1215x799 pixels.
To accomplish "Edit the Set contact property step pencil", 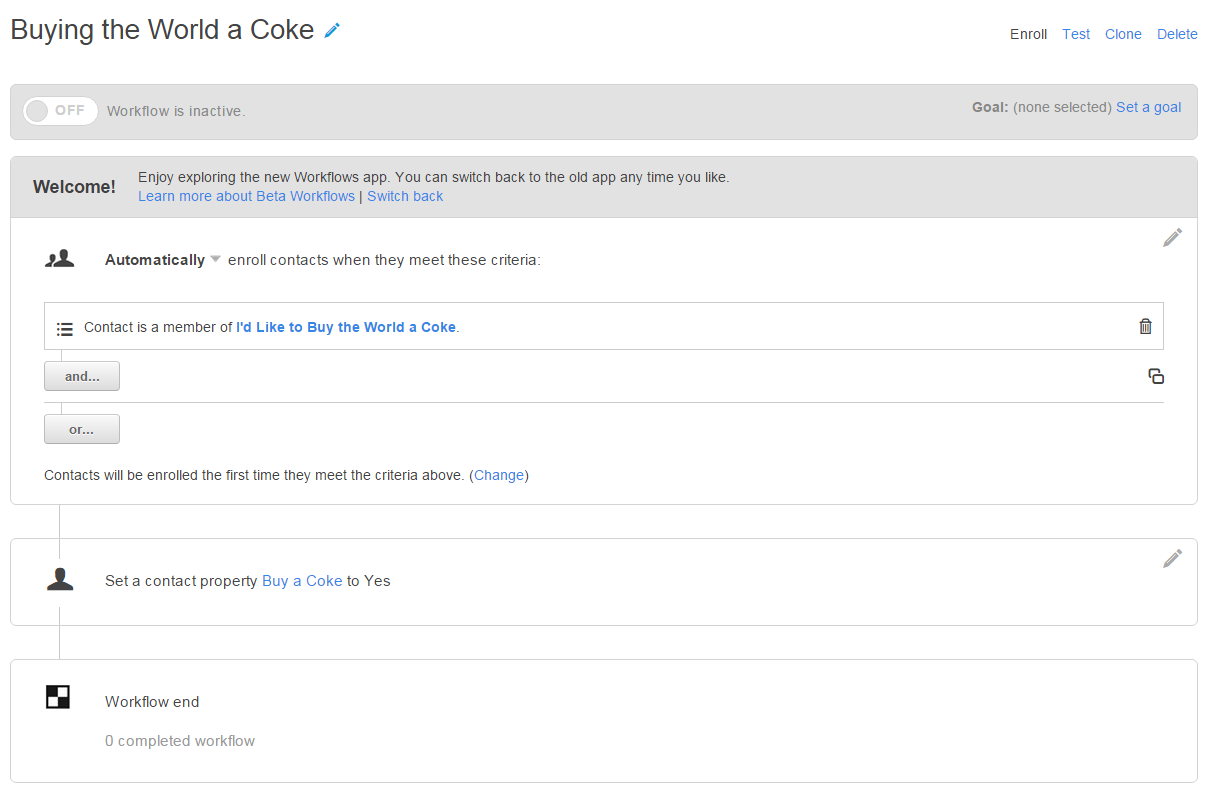I will (x=1172, y=558).
